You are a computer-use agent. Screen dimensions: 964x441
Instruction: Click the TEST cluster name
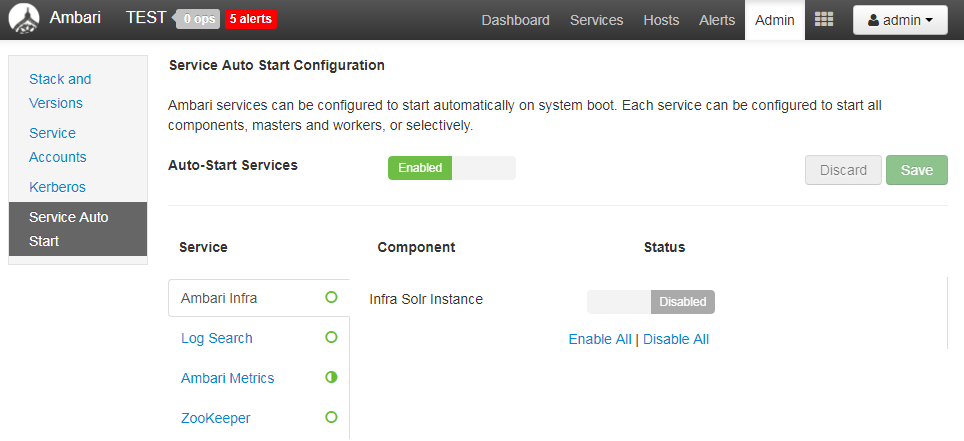point(146,18)
